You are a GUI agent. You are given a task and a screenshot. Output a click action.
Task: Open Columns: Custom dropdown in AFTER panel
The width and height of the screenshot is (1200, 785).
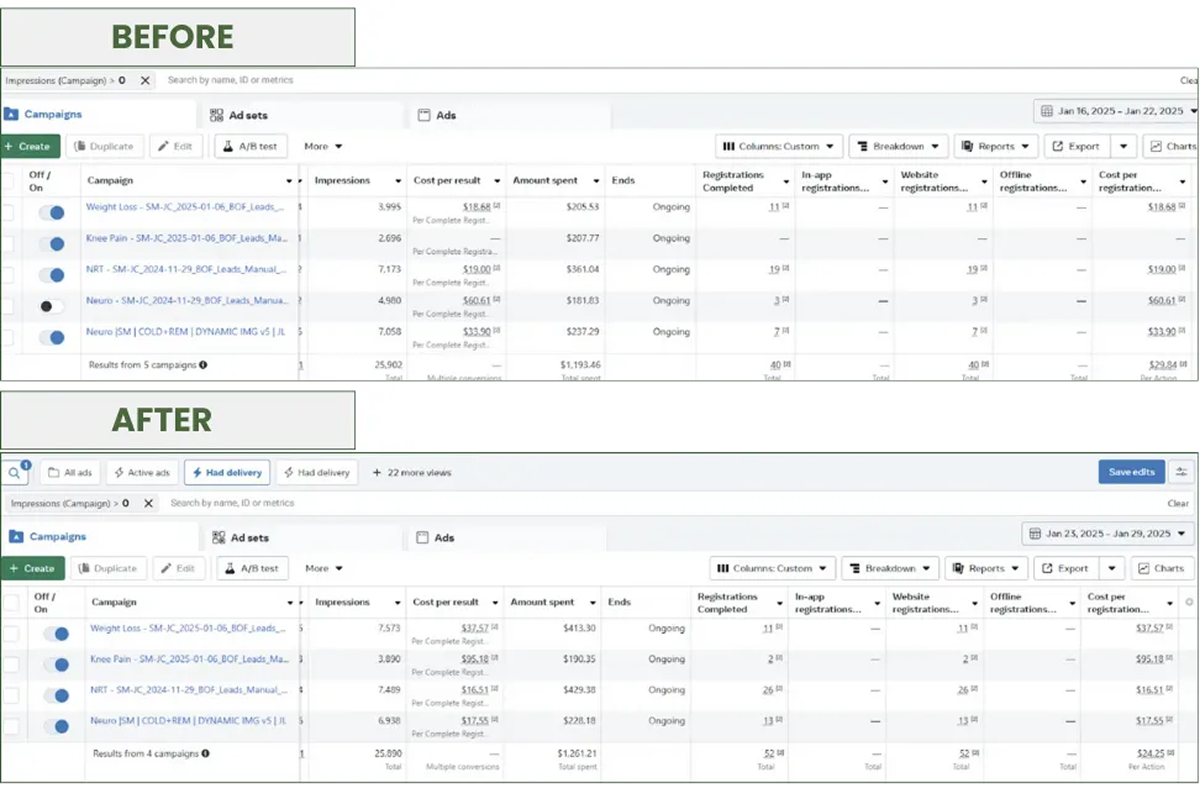coord(773,568)
